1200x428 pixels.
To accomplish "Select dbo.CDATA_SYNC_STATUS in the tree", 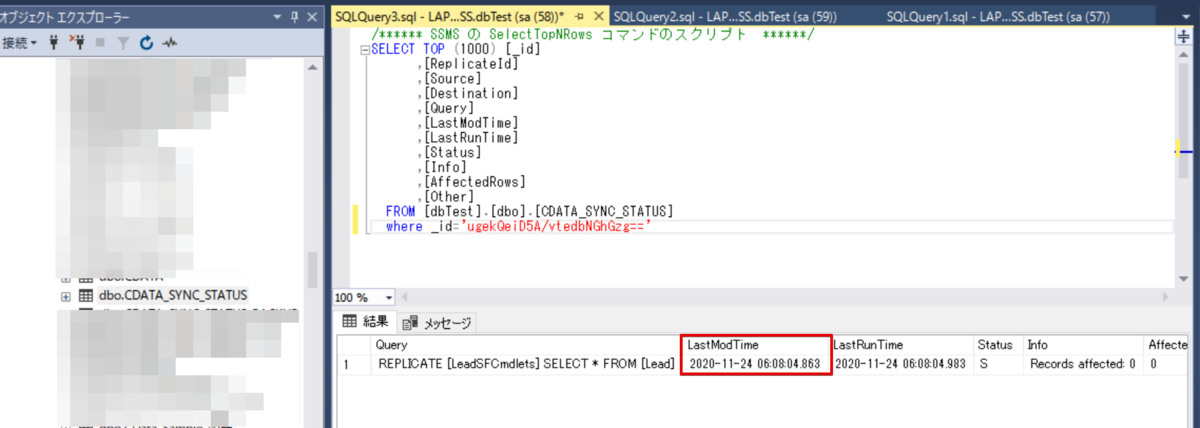I will pyautogui.click(x=172, y=295).
